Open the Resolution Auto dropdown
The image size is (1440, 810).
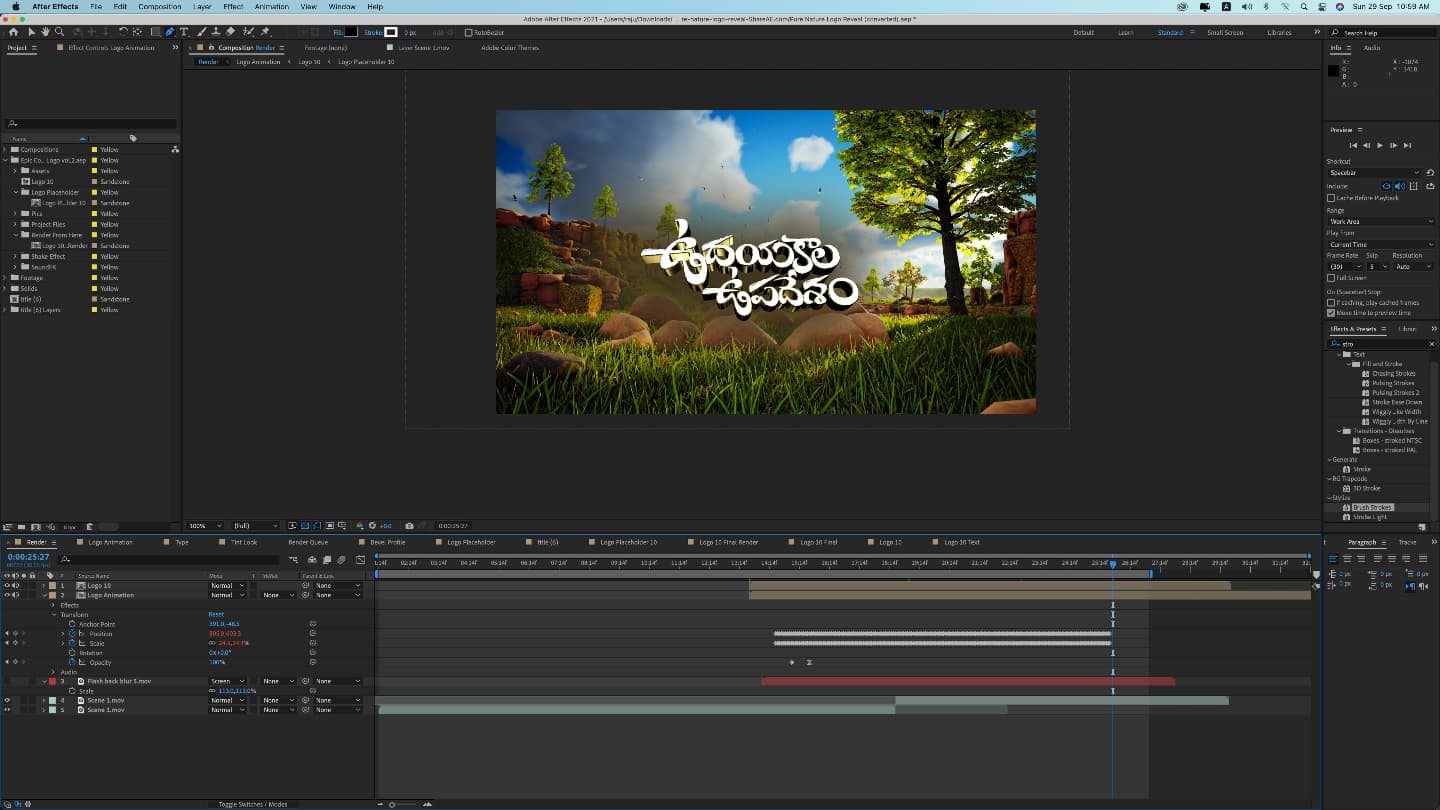(x=1414, y=267)
